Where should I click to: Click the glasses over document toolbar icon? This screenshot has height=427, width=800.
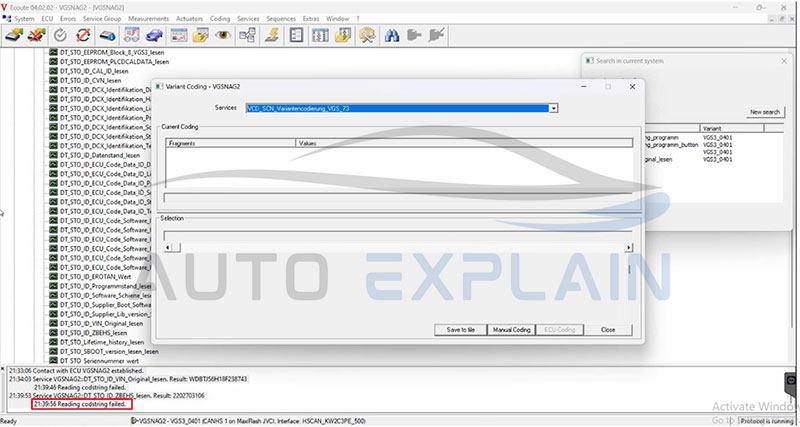pos(132,35)
